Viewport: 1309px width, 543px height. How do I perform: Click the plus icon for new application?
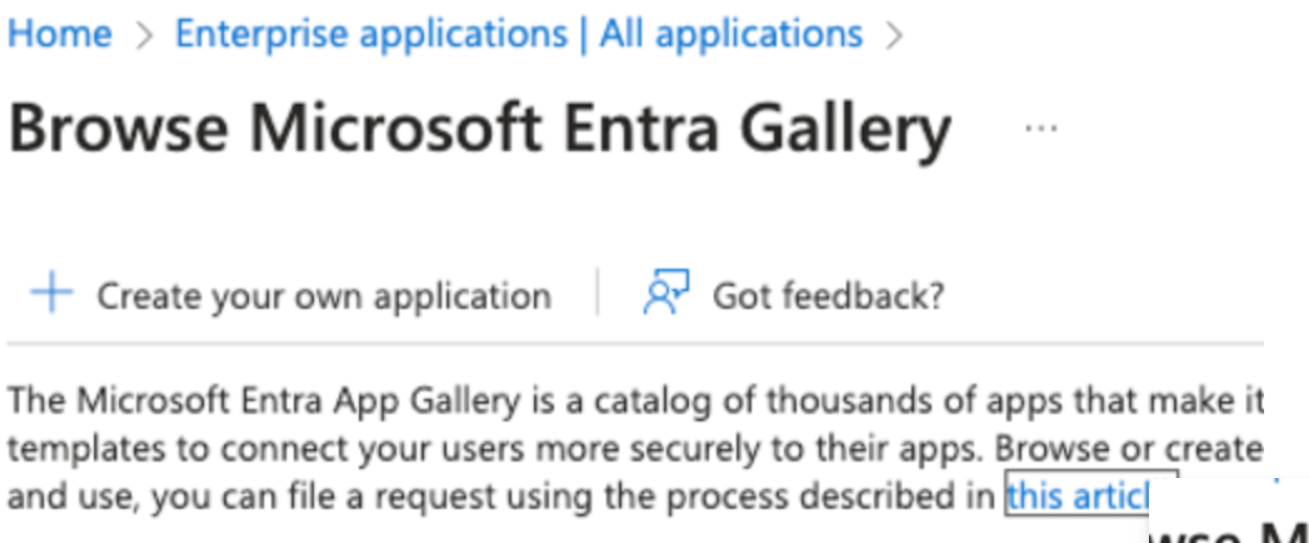(52, 295)
